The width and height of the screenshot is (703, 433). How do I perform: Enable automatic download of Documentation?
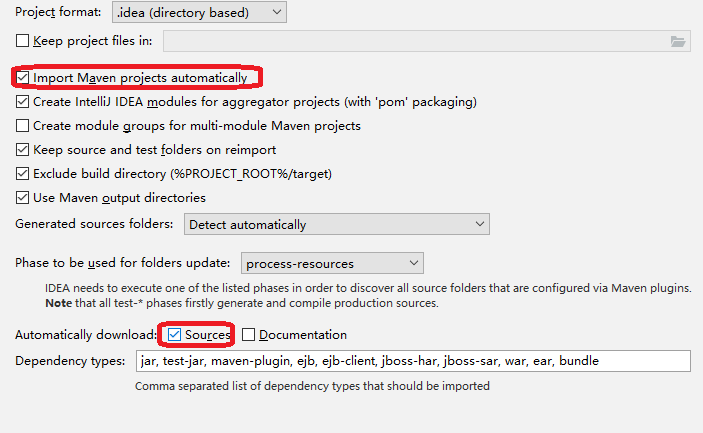coord(249,335)
